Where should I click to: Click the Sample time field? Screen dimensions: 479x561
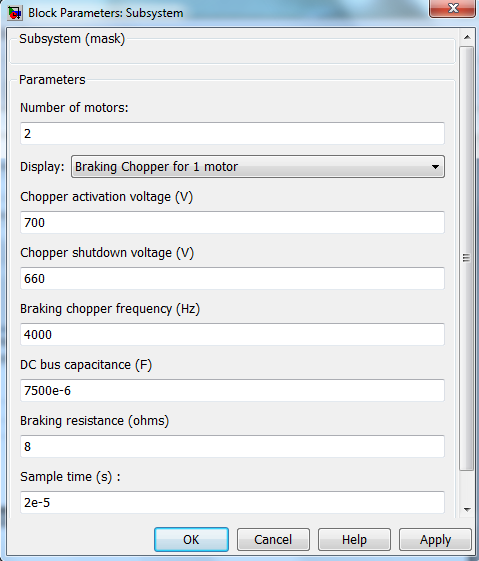pyautogui.click(x=232, y=502)
